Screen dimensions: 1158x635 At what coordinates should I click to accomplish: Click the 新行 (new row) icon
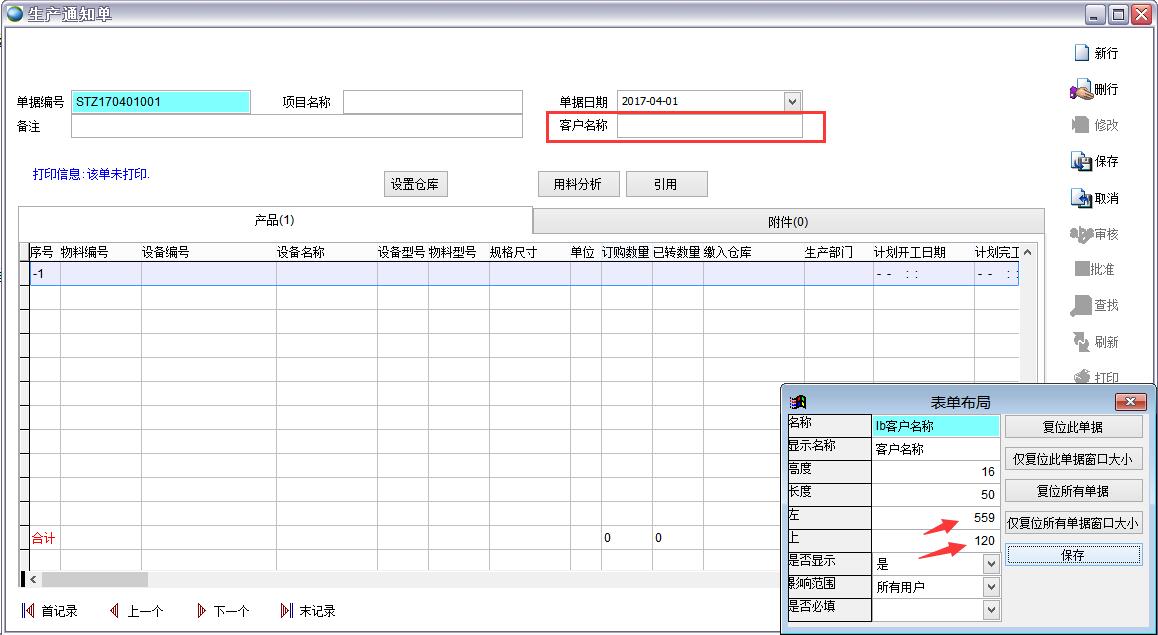[x=1081, y=53]
